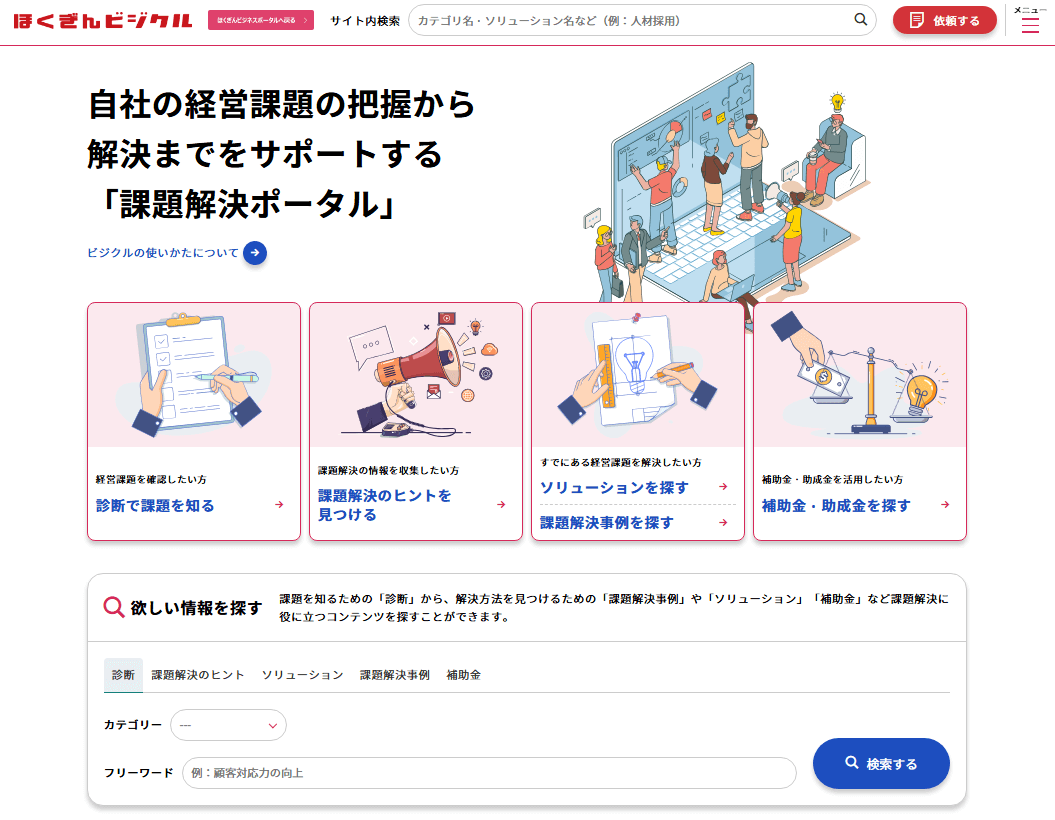
Task: Click the red 依頼する button
Action: [945, 20]
